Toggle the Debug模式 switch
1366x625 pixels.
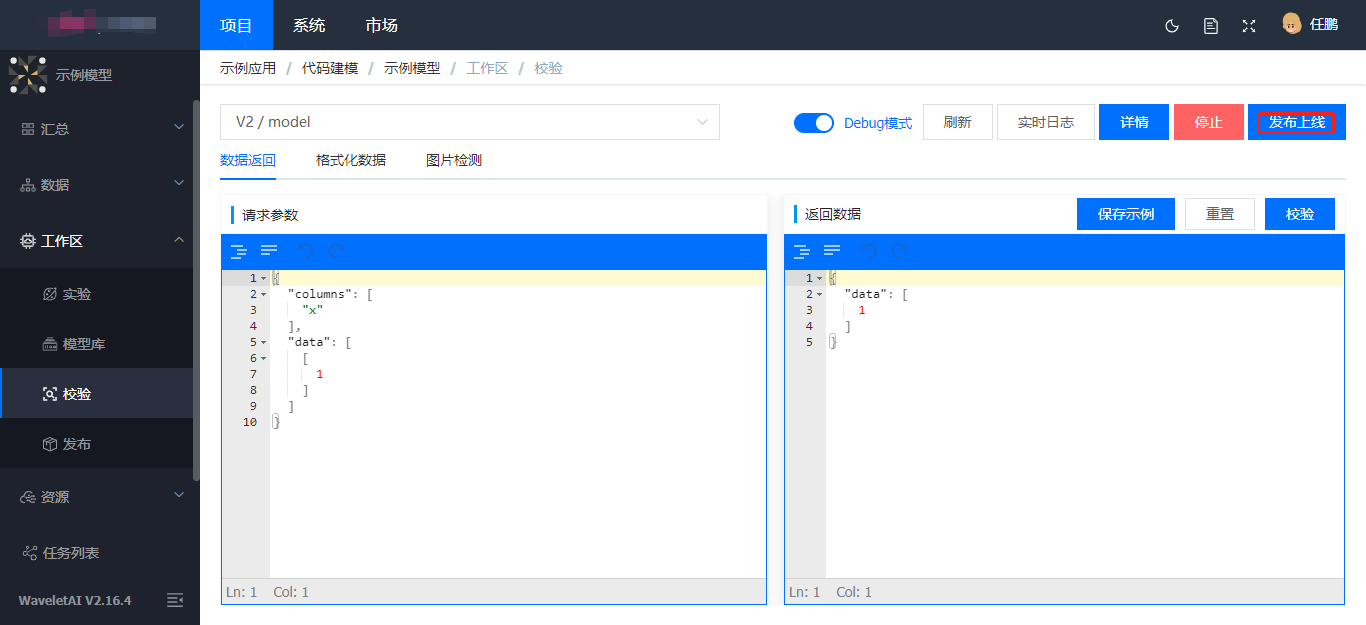click(x=813, y=122)
